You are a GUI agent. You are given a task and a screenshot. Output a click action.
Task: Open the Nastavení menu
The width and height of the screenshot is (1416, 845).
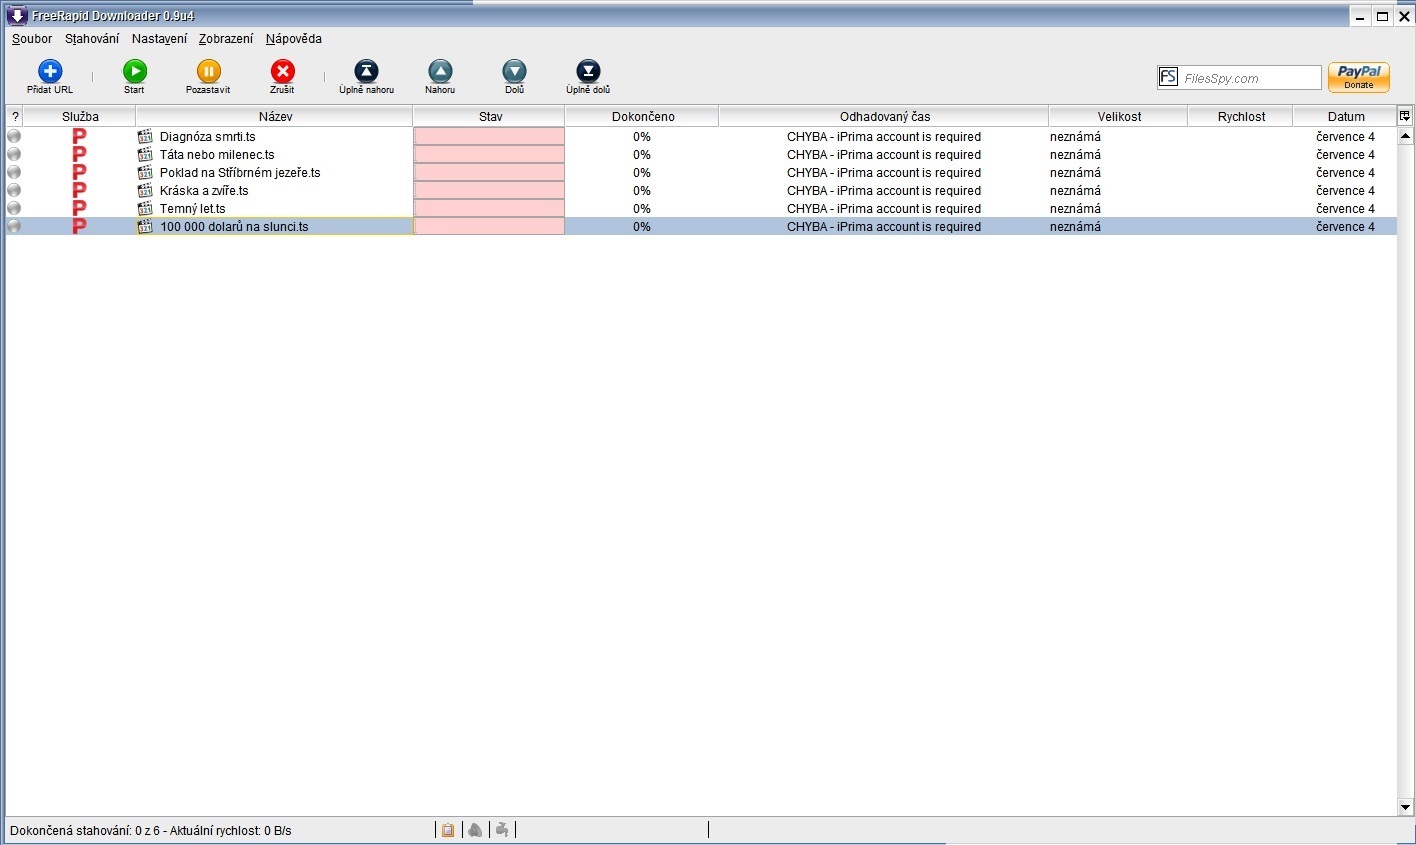click(x=159, y=39)
